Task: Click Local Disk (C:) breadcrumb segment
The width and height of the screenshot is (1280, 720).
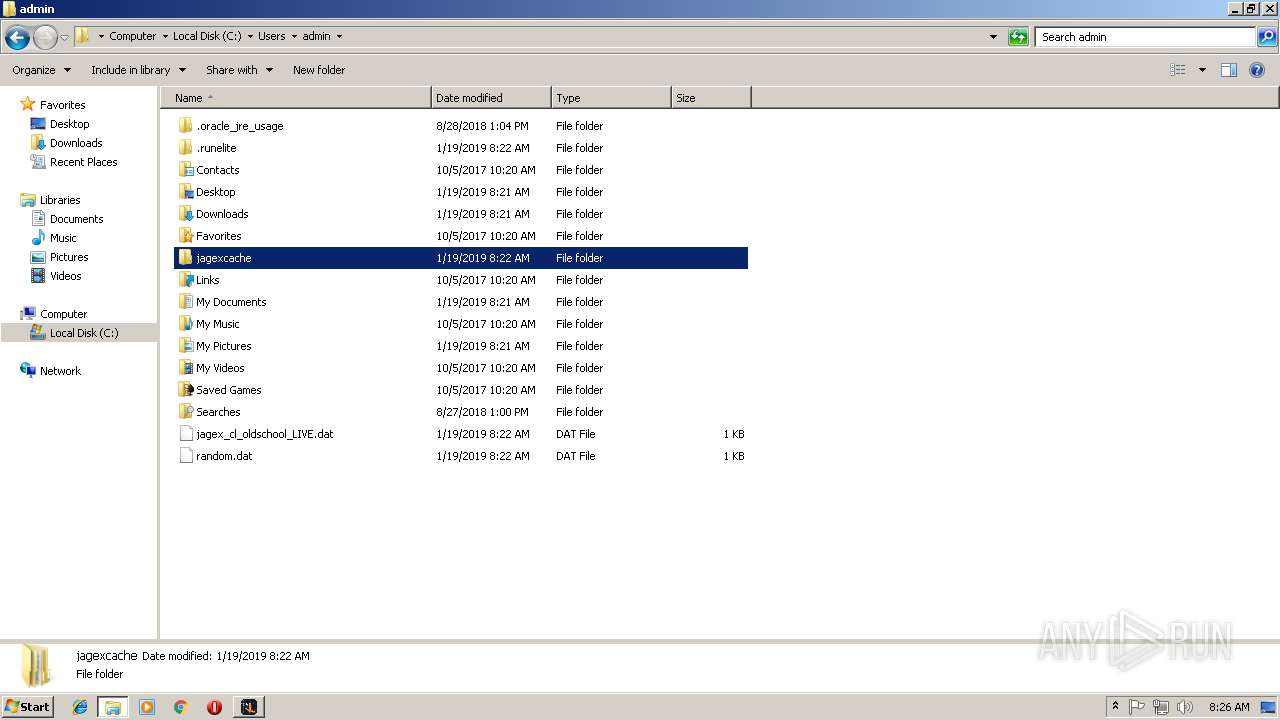Action: point(207,36)
